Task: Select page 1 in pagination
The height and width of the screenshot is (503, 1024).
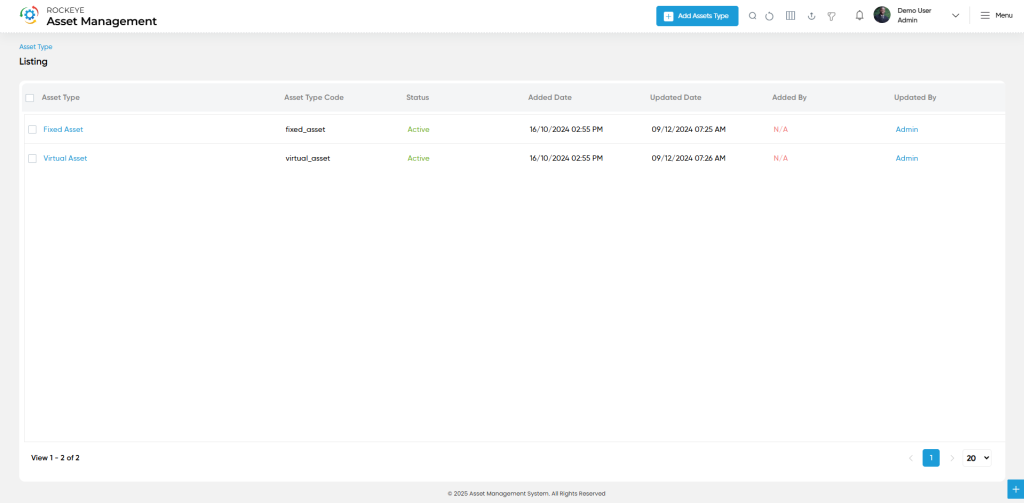Action: [x=931, y=458]
